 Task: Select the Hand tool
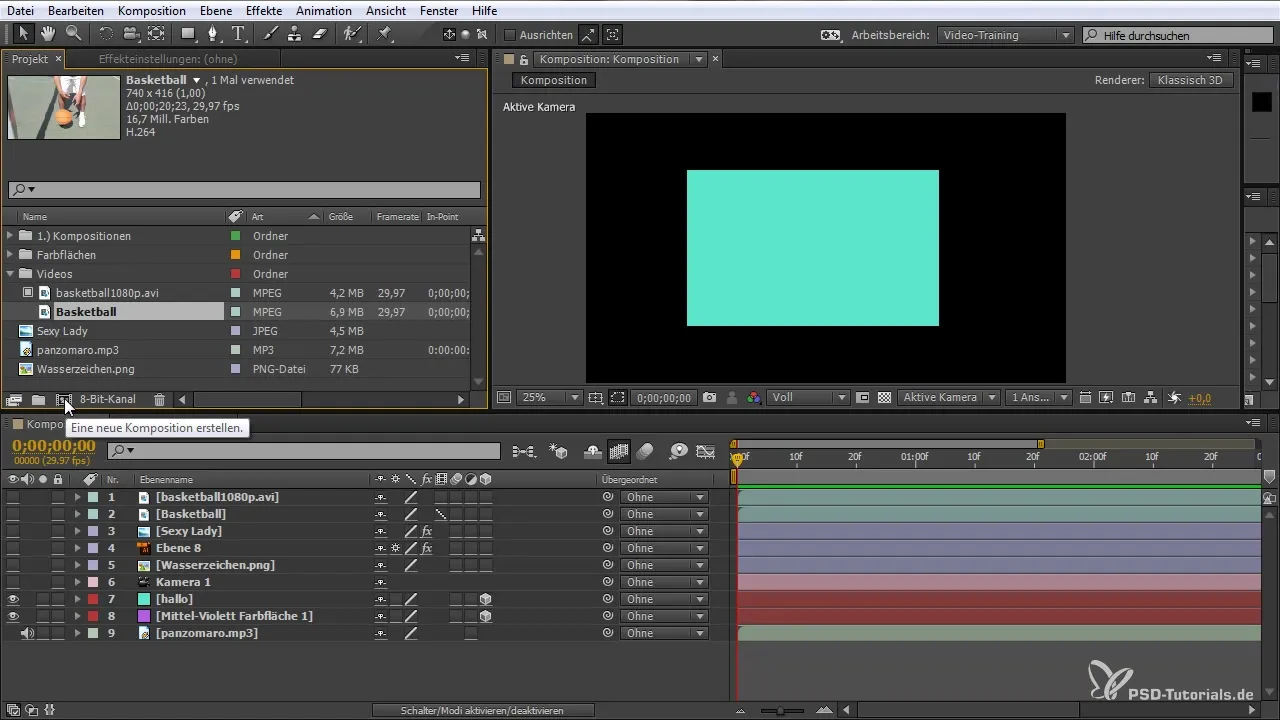48,34
